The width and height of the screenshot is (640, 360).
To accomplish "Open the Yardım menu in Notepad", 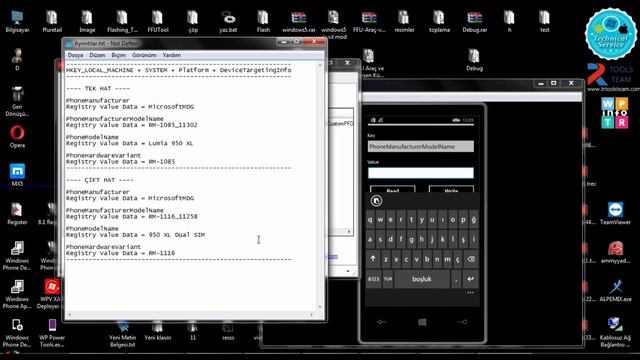I will click(x=171, y=55).
